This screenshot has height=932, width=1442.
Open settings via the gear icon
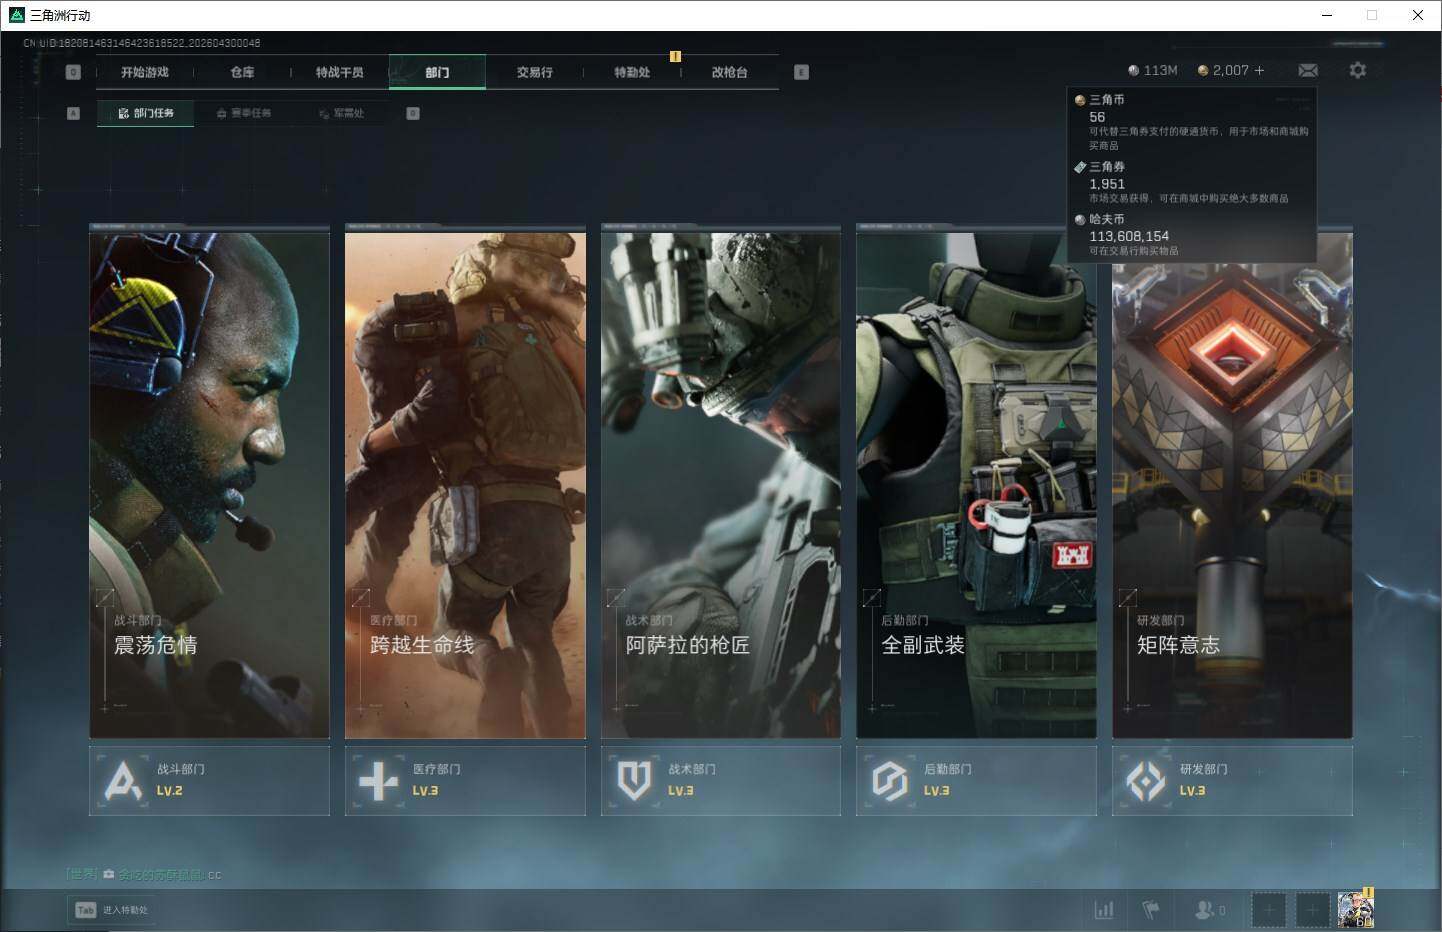(x=1357, y=70)
